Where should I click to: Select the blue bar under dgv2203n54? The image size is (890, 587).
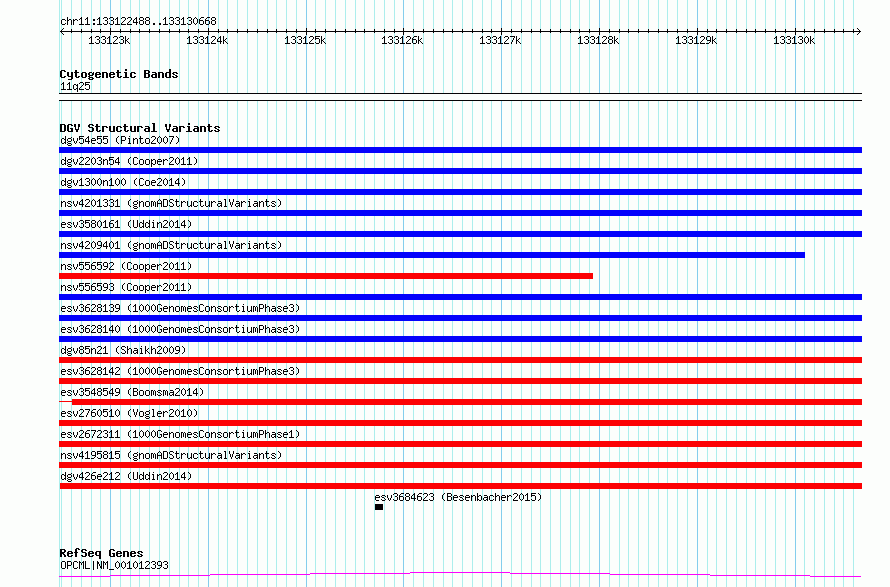tap(460, 171)
